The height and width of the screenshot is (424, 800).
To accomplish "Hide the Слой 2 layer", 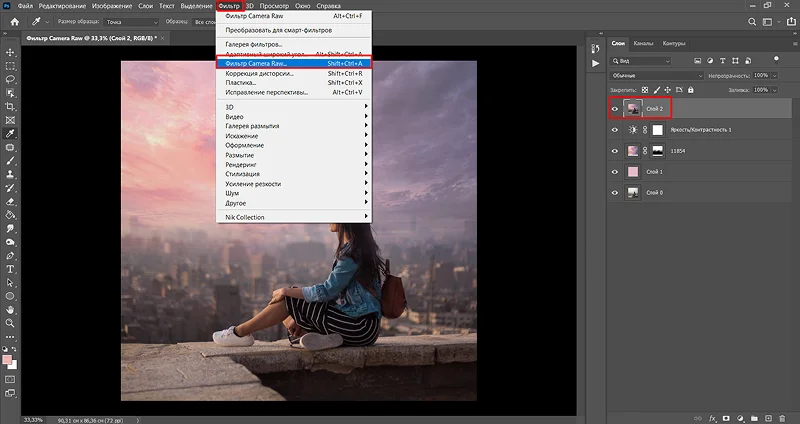I will [x=615, y=109].
